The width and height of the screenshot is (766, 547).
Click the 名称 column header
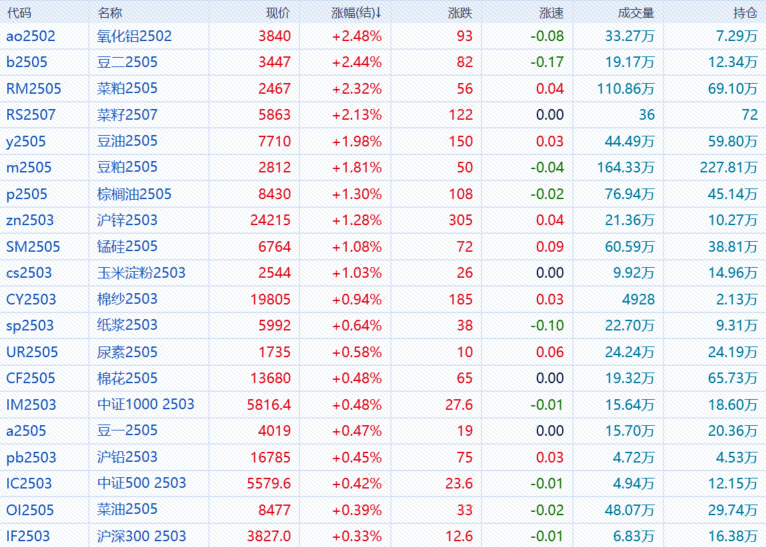110,12
